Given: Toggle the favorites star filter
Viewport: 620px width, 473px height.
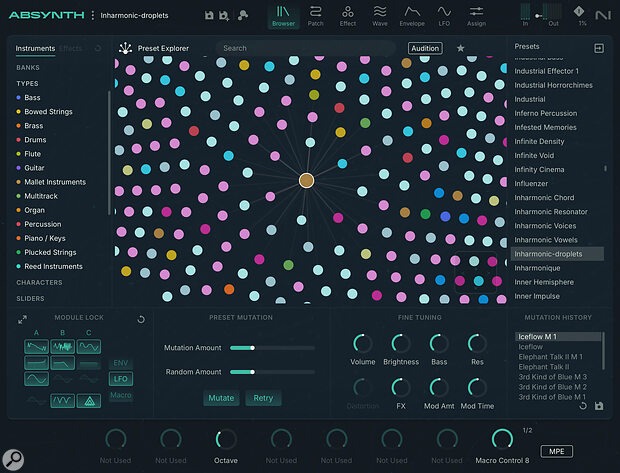Looking at the screenshot, I should (x=460, y=48).
